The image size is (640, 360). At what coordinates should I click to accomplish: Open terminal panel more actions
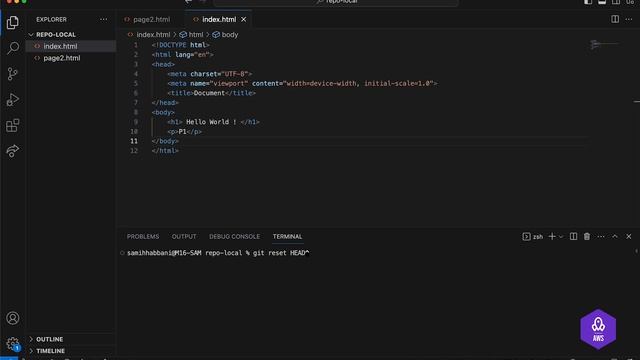click(x=601, y=236)
